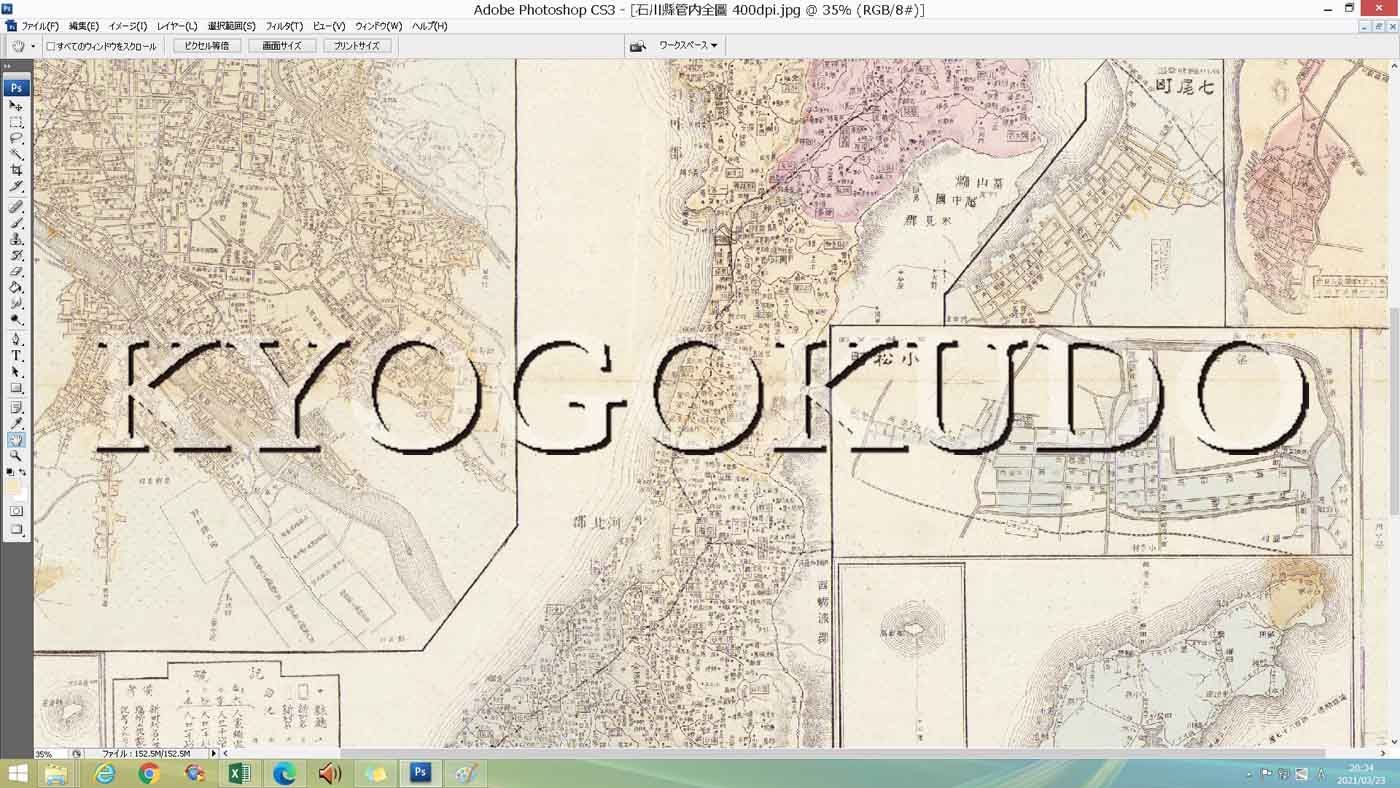Click the ファイル: 152.5M/152.5M status text
The image size is (1400, 788).
[146, 754]
